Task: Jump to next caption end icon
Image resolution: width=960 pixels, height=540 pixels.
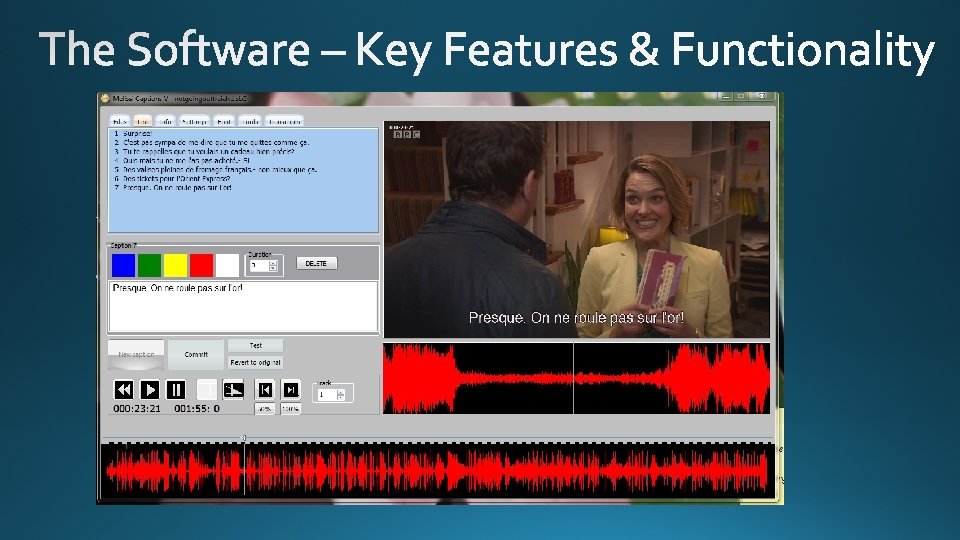Action: (291, 389)
